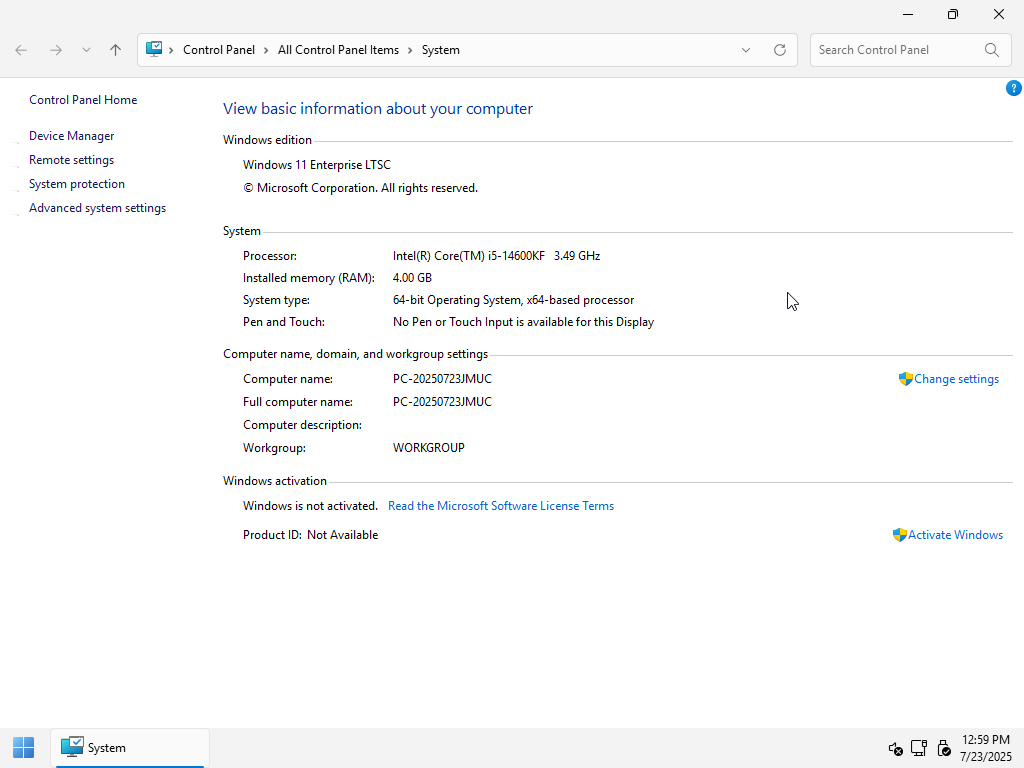
Task: Click Activate Windows link
Action: [x=955, y=535]
